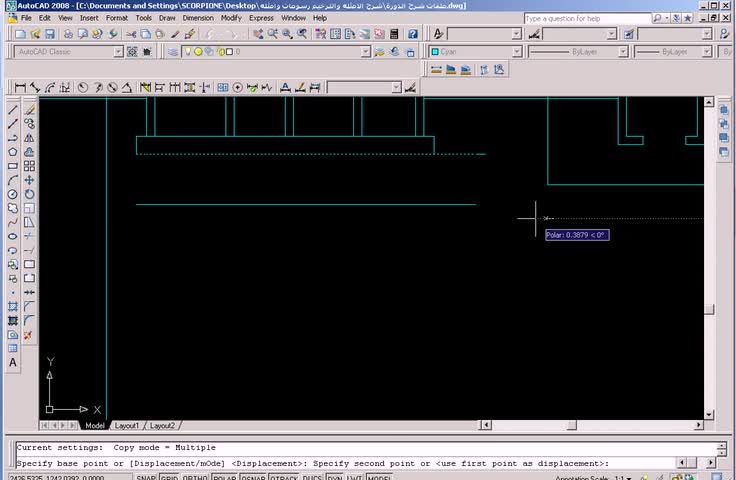Select the Hatch tool
The width and height of the screenshot is (736, 480).
pos(13,306)
